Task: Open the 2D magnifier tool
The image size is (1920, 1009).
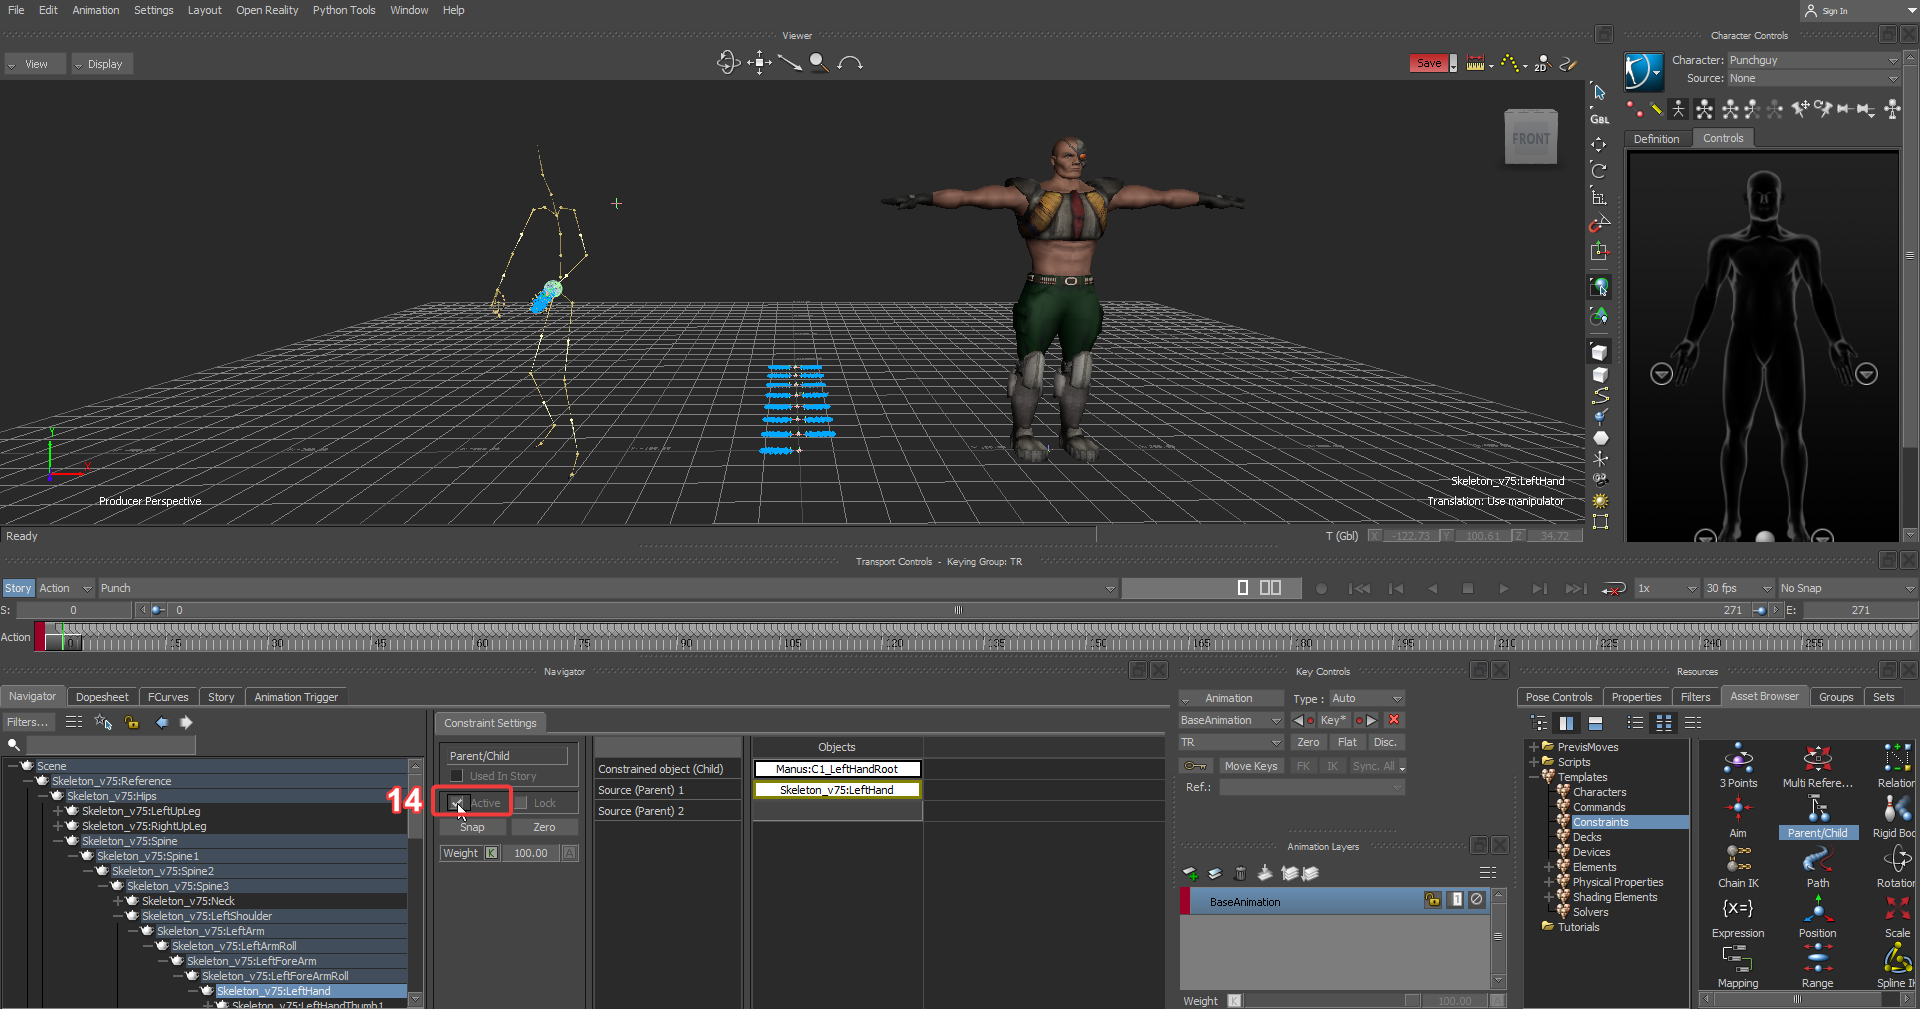Action: (1541, 63)
